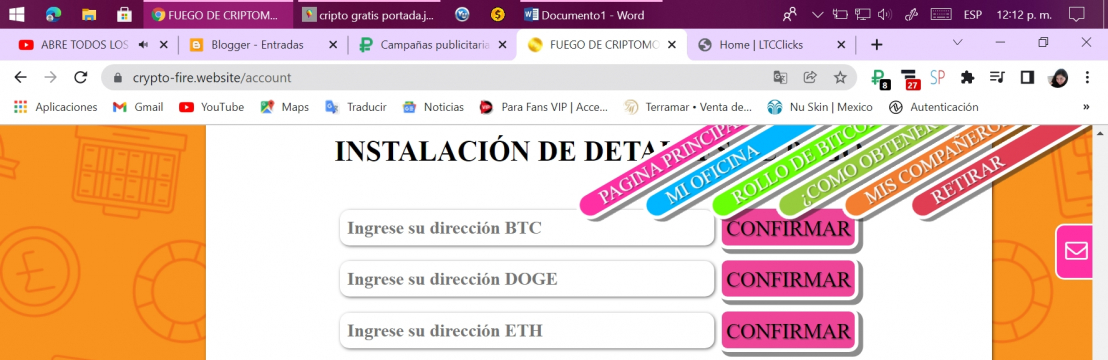1108x360 pixels.
Task: Open the Chrome profile avatar
Action: coord(1058,78)
